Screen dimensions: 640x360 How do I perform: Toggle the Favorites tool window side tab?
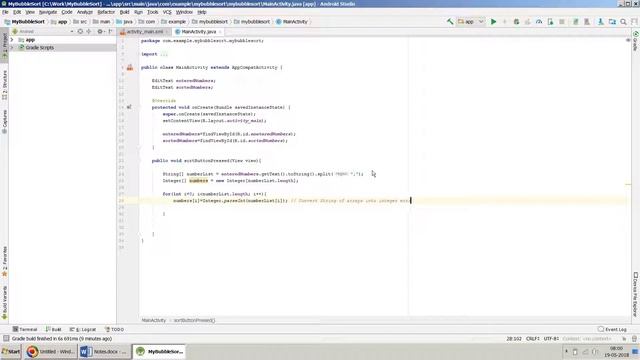coord(4,261)
